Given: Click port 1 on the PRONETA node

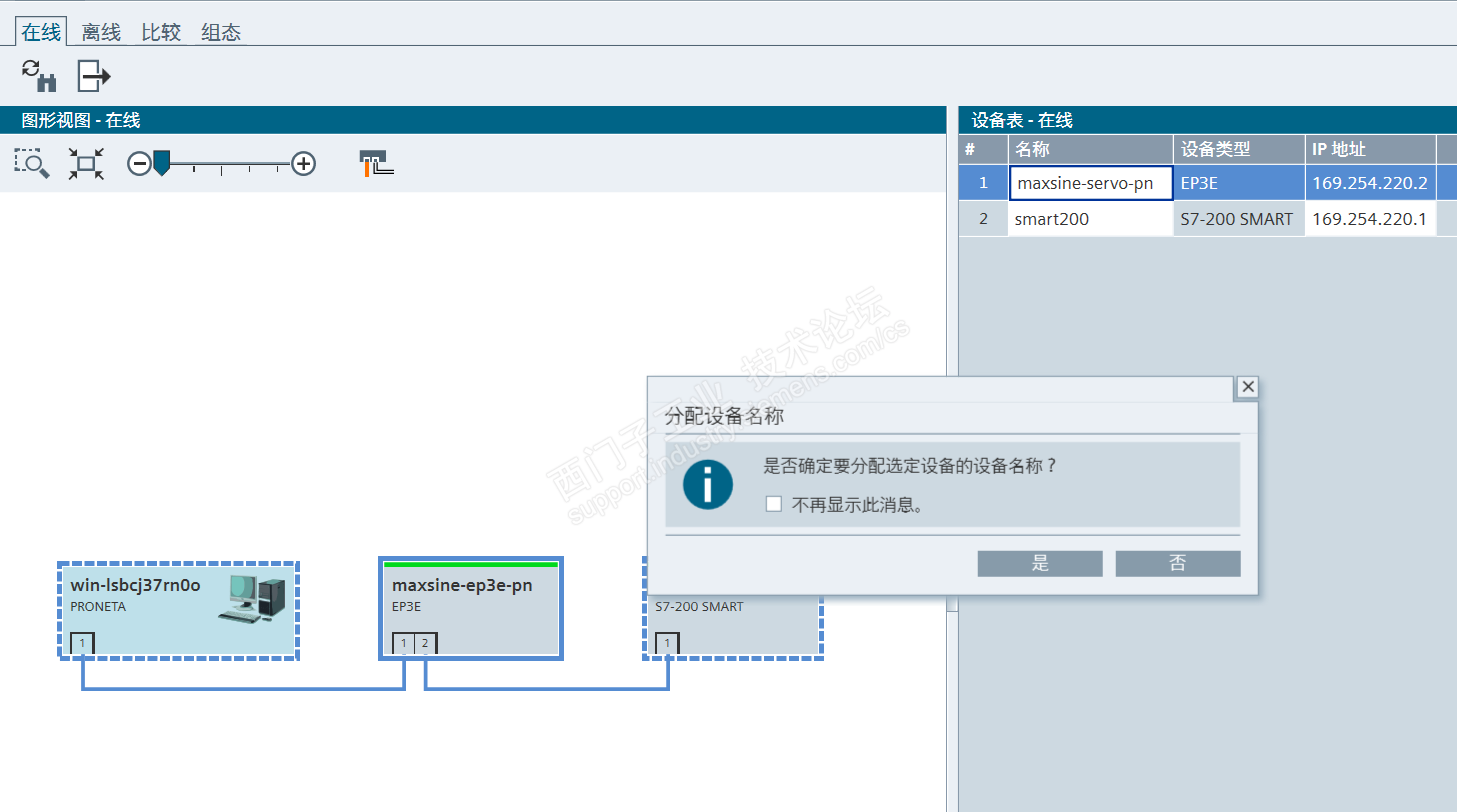Looking at the screenshot, I should pos(82,643).
